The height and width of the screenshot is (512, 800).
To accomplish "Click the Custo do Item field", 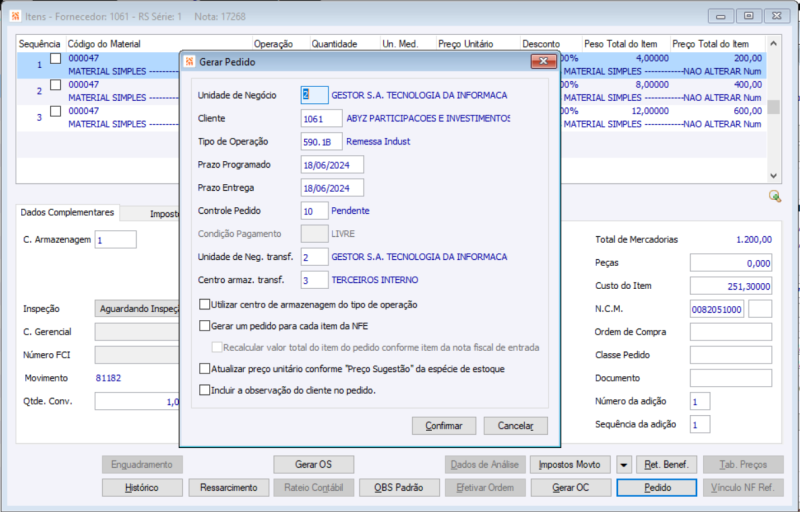I will pos(731,286).
